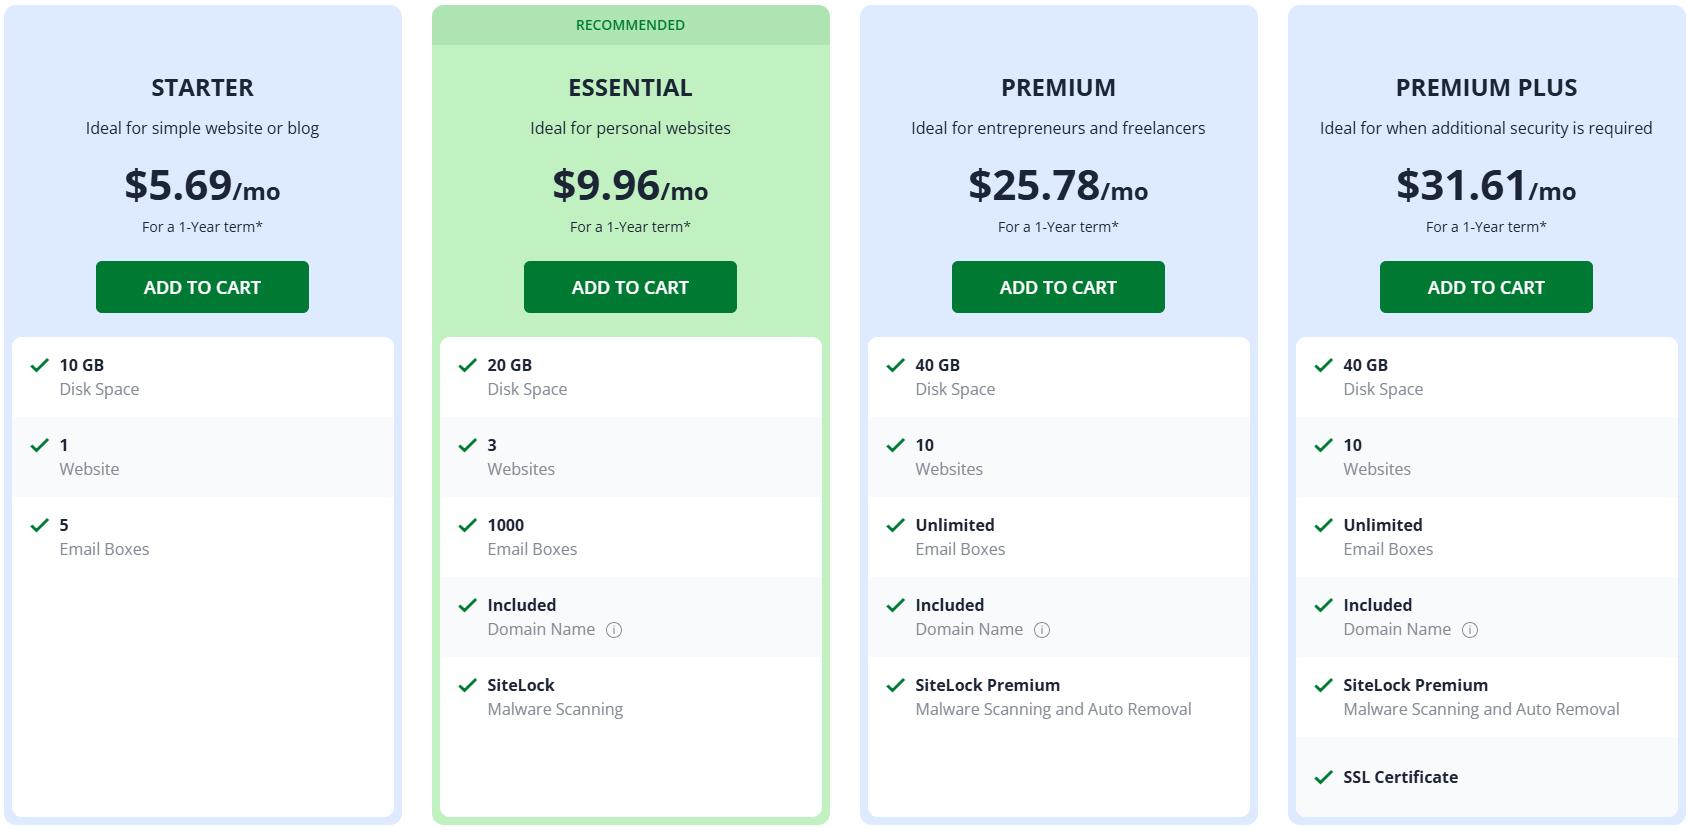Click checkmark beside Starter 5 Email Boxes
The width and height of the screenshot is (1687, 830).
coord(40,525)
